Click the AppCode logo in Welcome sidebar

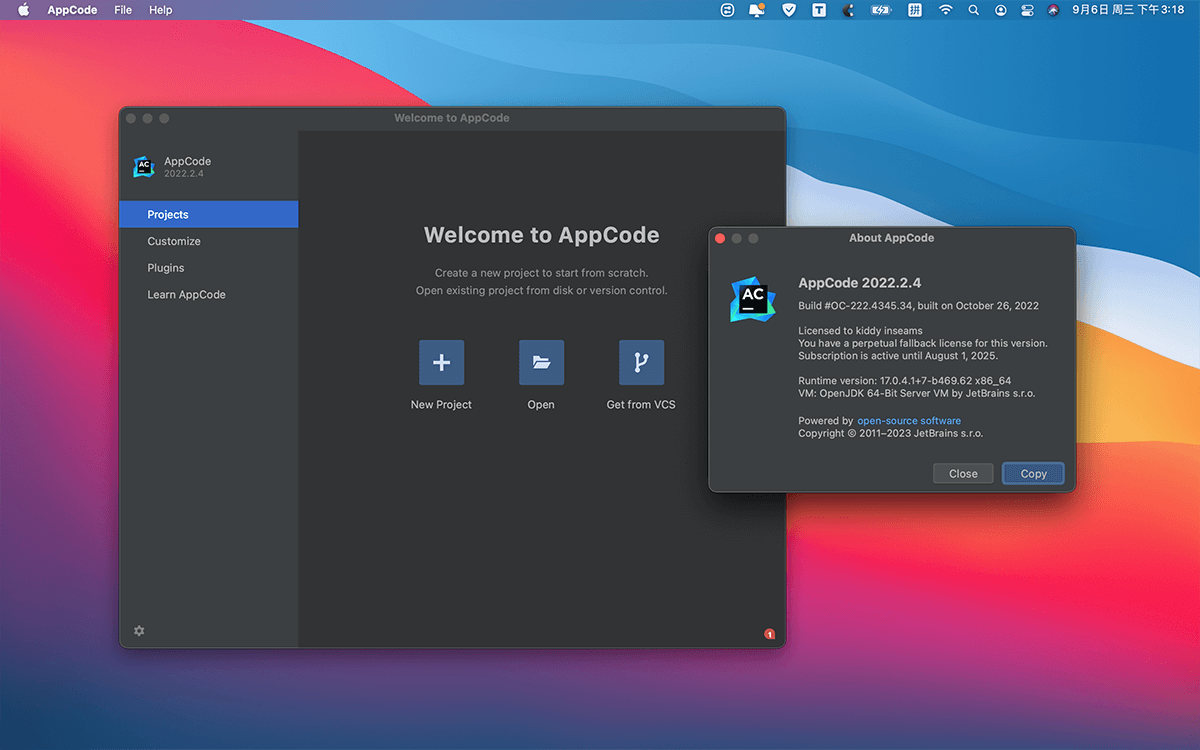point(144,167)
